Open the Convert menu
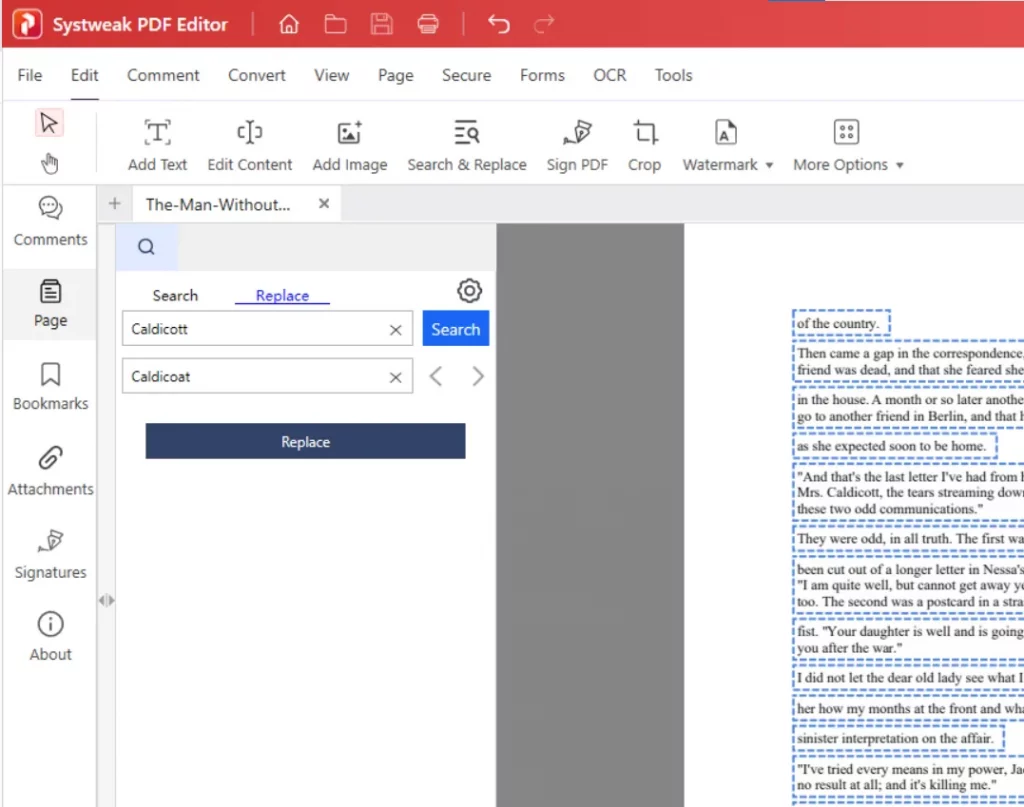Viewport: 1024px width, 807px height. click(257, 75)
